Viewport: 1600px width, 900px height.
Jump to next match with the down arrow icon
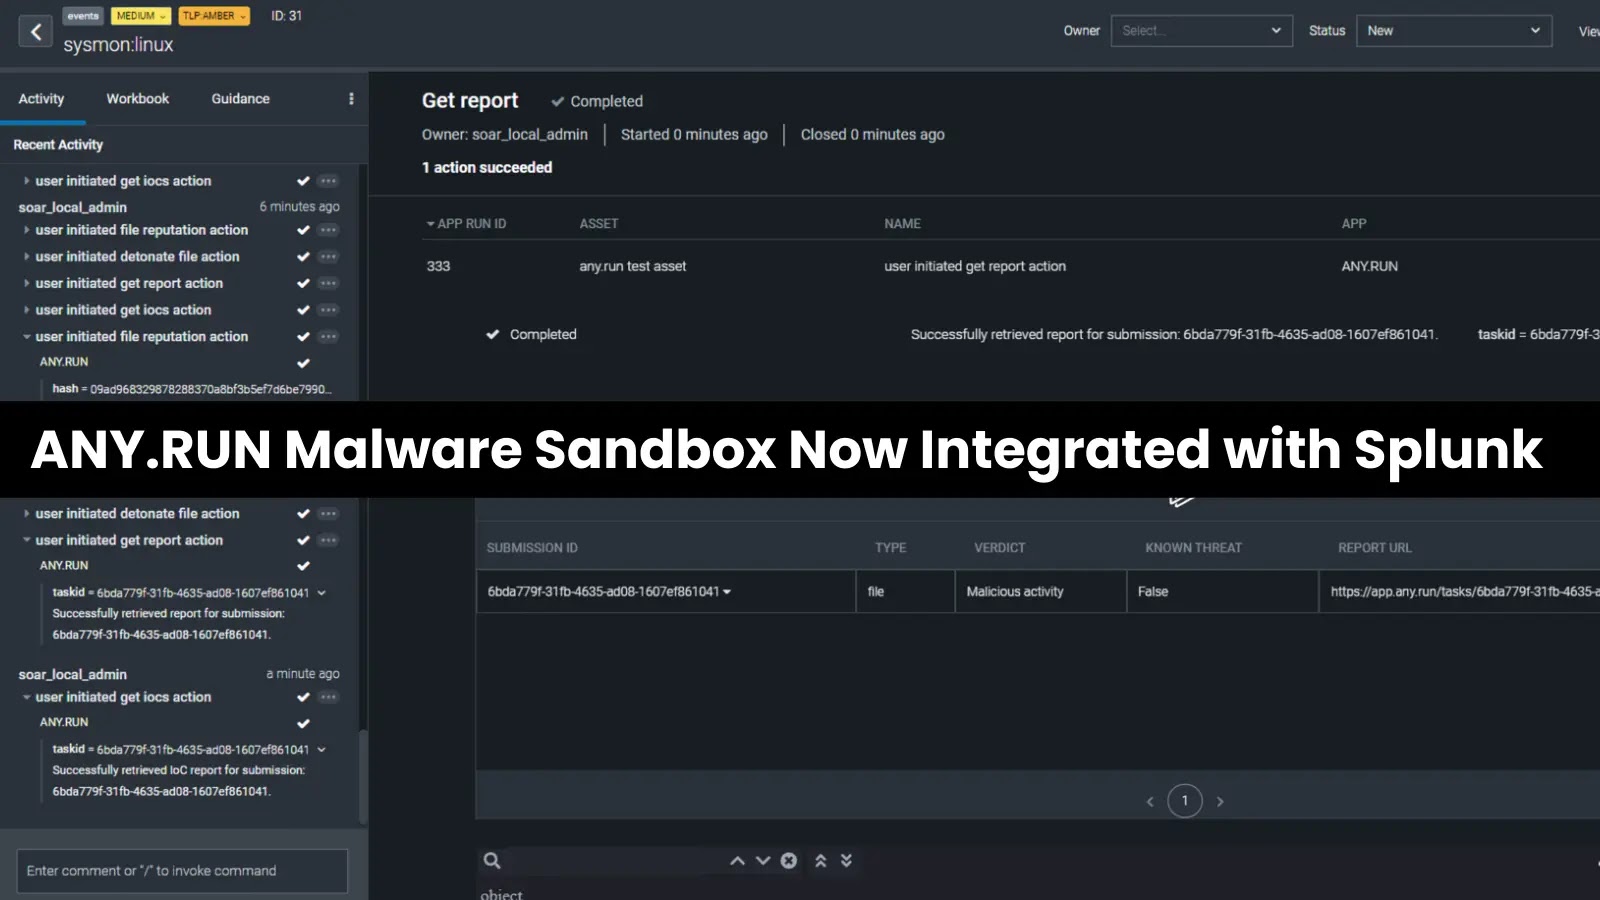tap(763, 860)
